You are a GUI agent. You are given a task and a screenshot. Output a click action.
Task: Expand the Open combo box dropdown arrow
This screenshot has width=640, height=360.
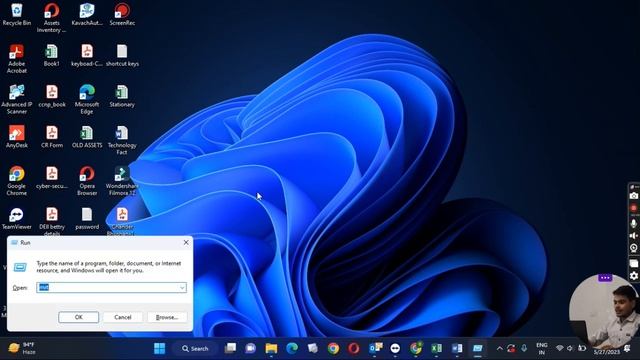(x=182, y=288)
